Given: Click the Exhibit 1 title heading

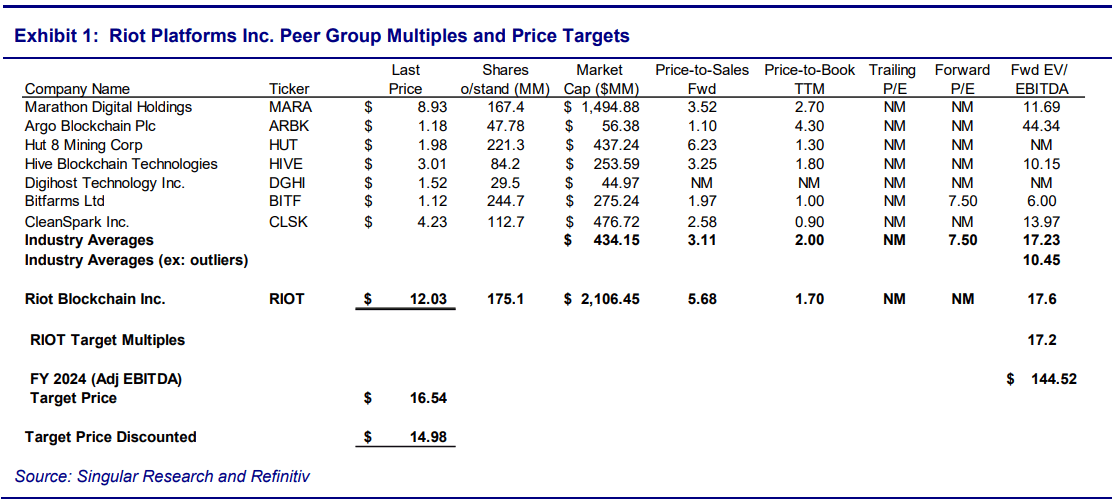Looking at the screenshot, I should click(x=322, y=36).
